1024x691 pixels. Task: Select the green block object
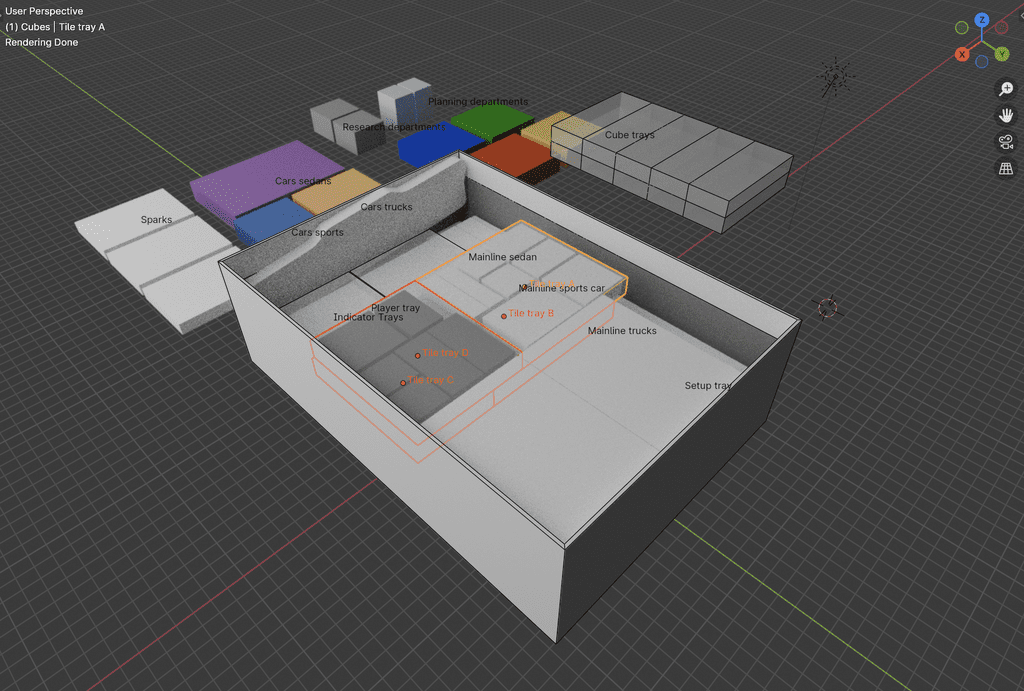click(x=492, y=121)
